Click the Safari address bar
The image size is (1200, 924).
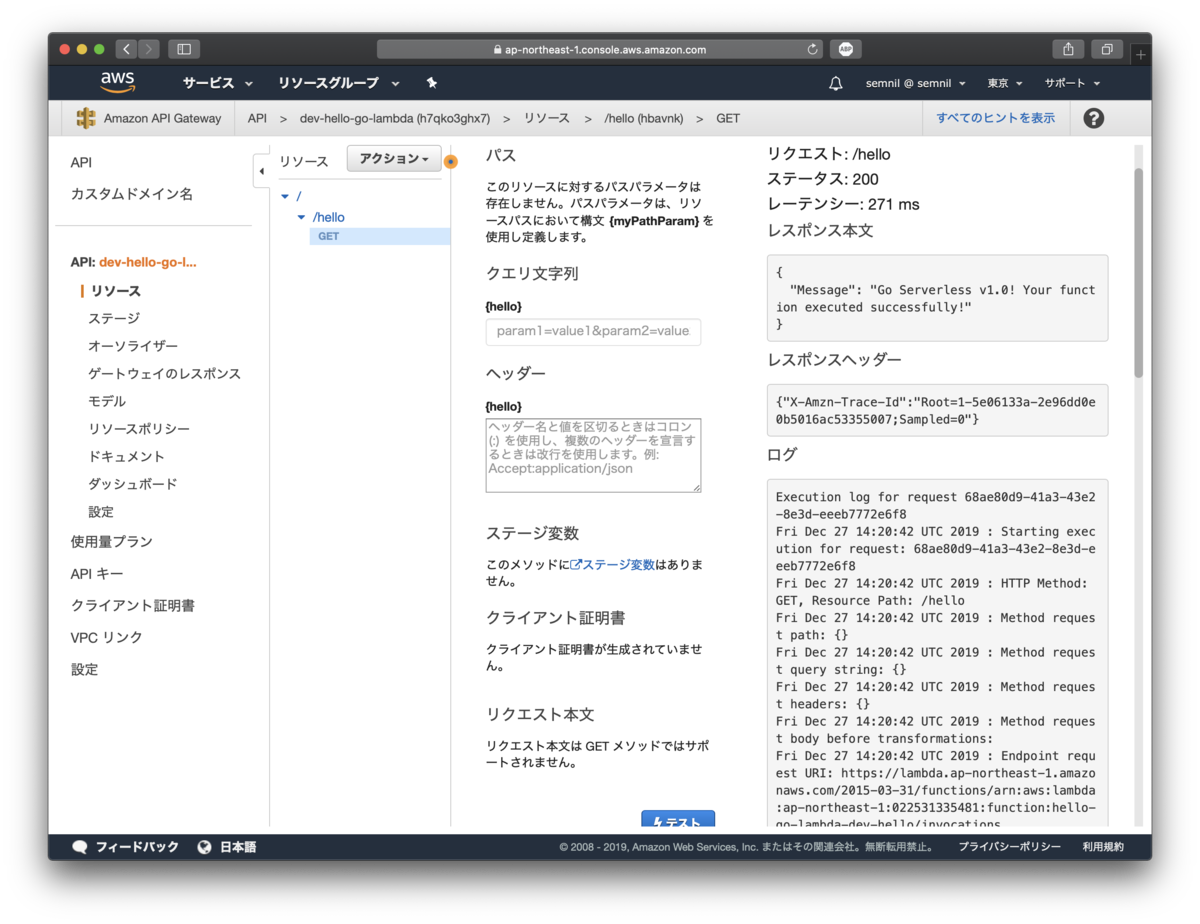click(x=600, y=49)
